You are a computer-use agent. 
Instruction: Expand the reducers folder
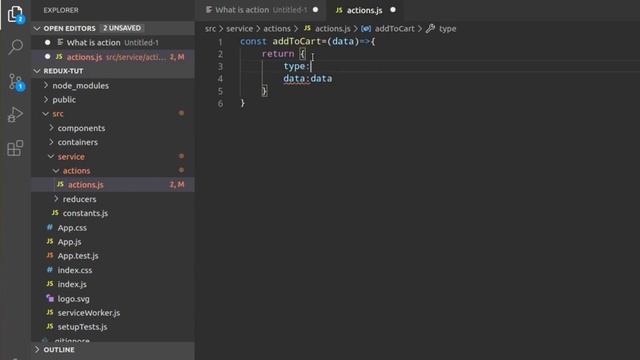(56, 199)
